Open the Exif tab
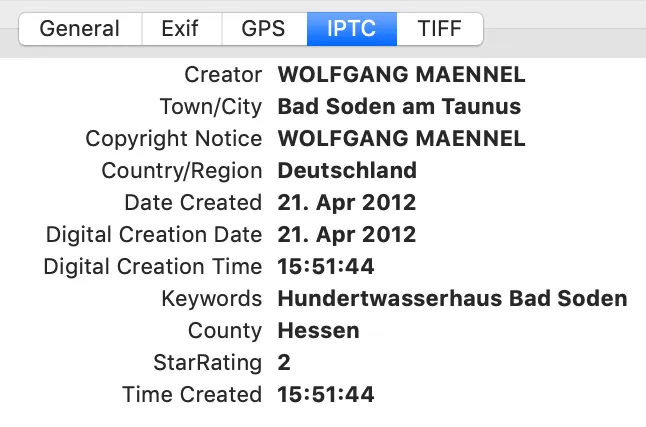The image size is (646, 427). click(x=182, y=29)
